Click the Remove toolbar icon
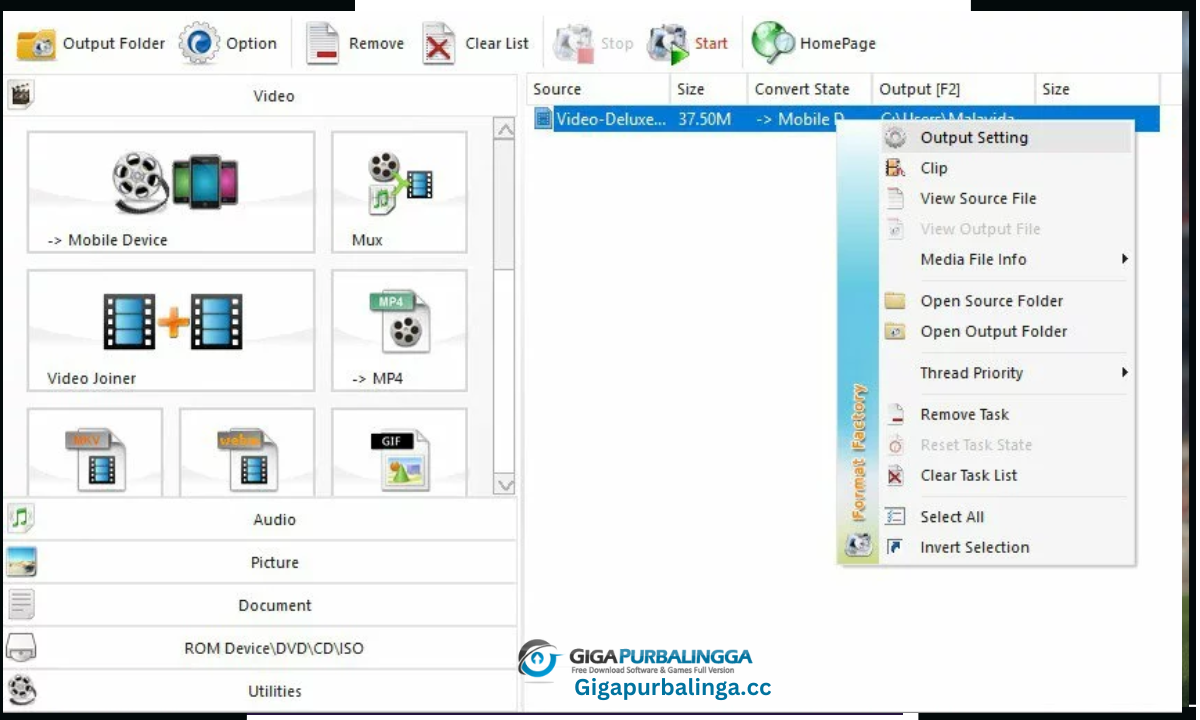 pyautogui.click(x=322, y=44)
